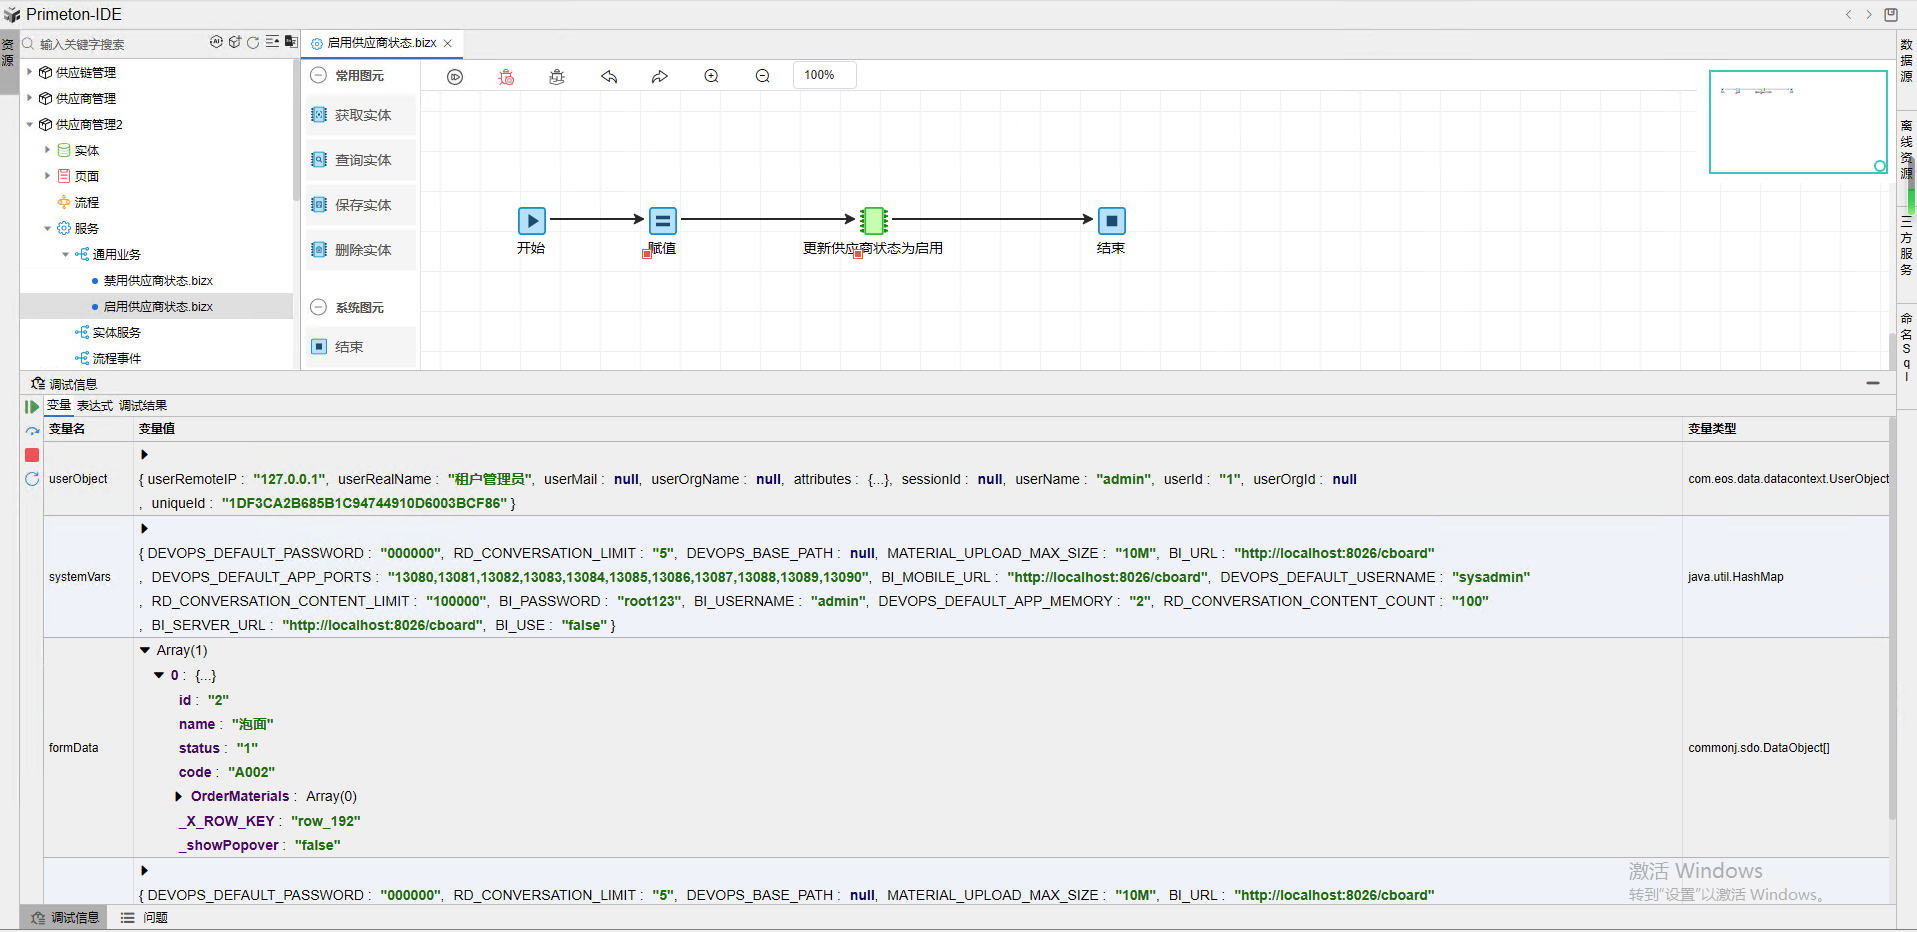Expand the OrderMaterials array entry
1917x932 pixels.
point(179,797)
